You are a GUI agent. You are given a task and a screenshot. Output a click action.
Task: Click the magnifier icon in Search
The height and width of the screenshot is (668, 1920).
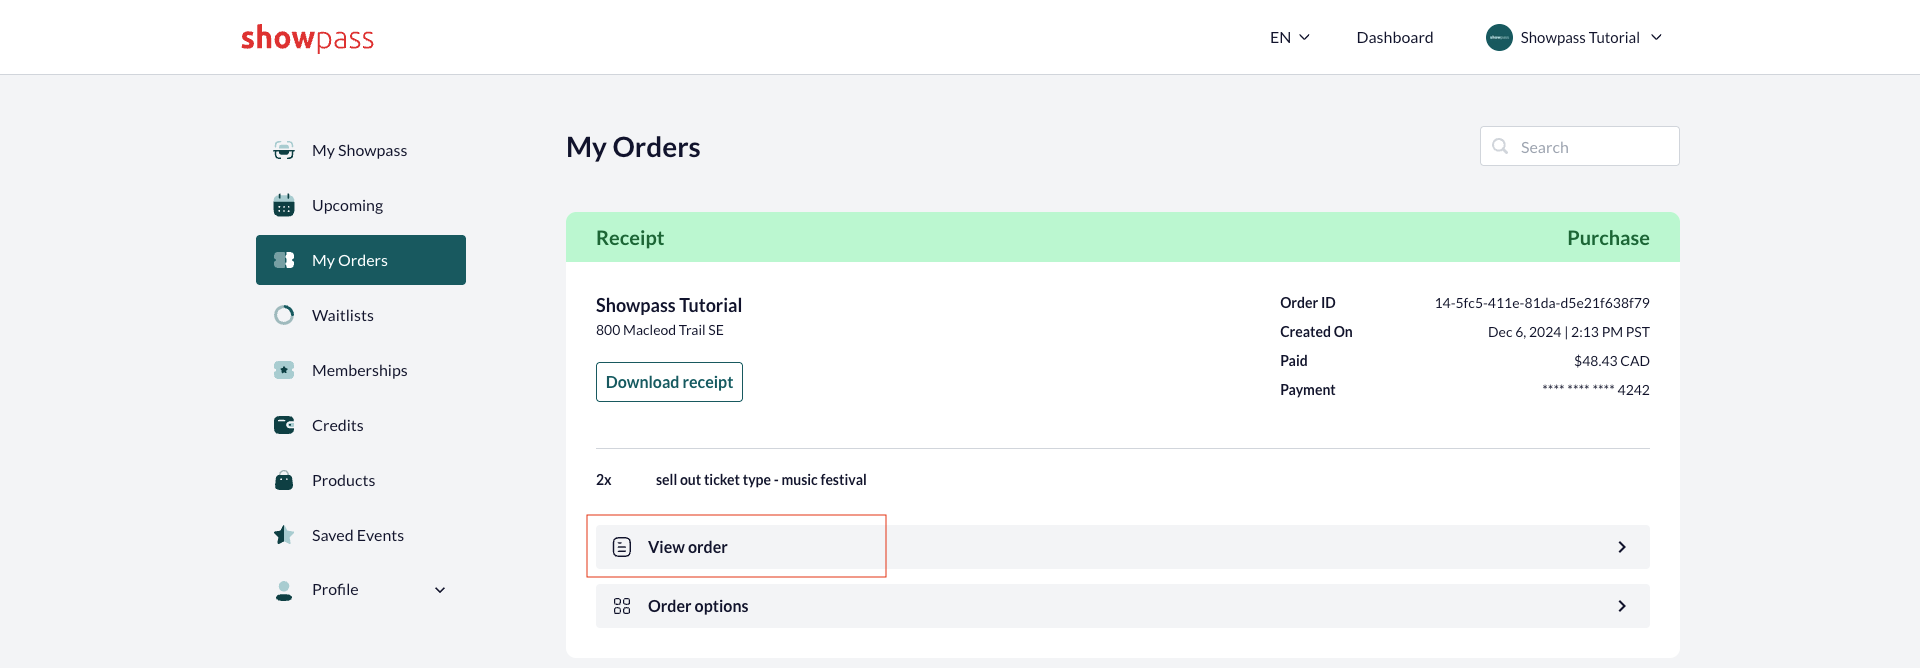pos(1500,146)
